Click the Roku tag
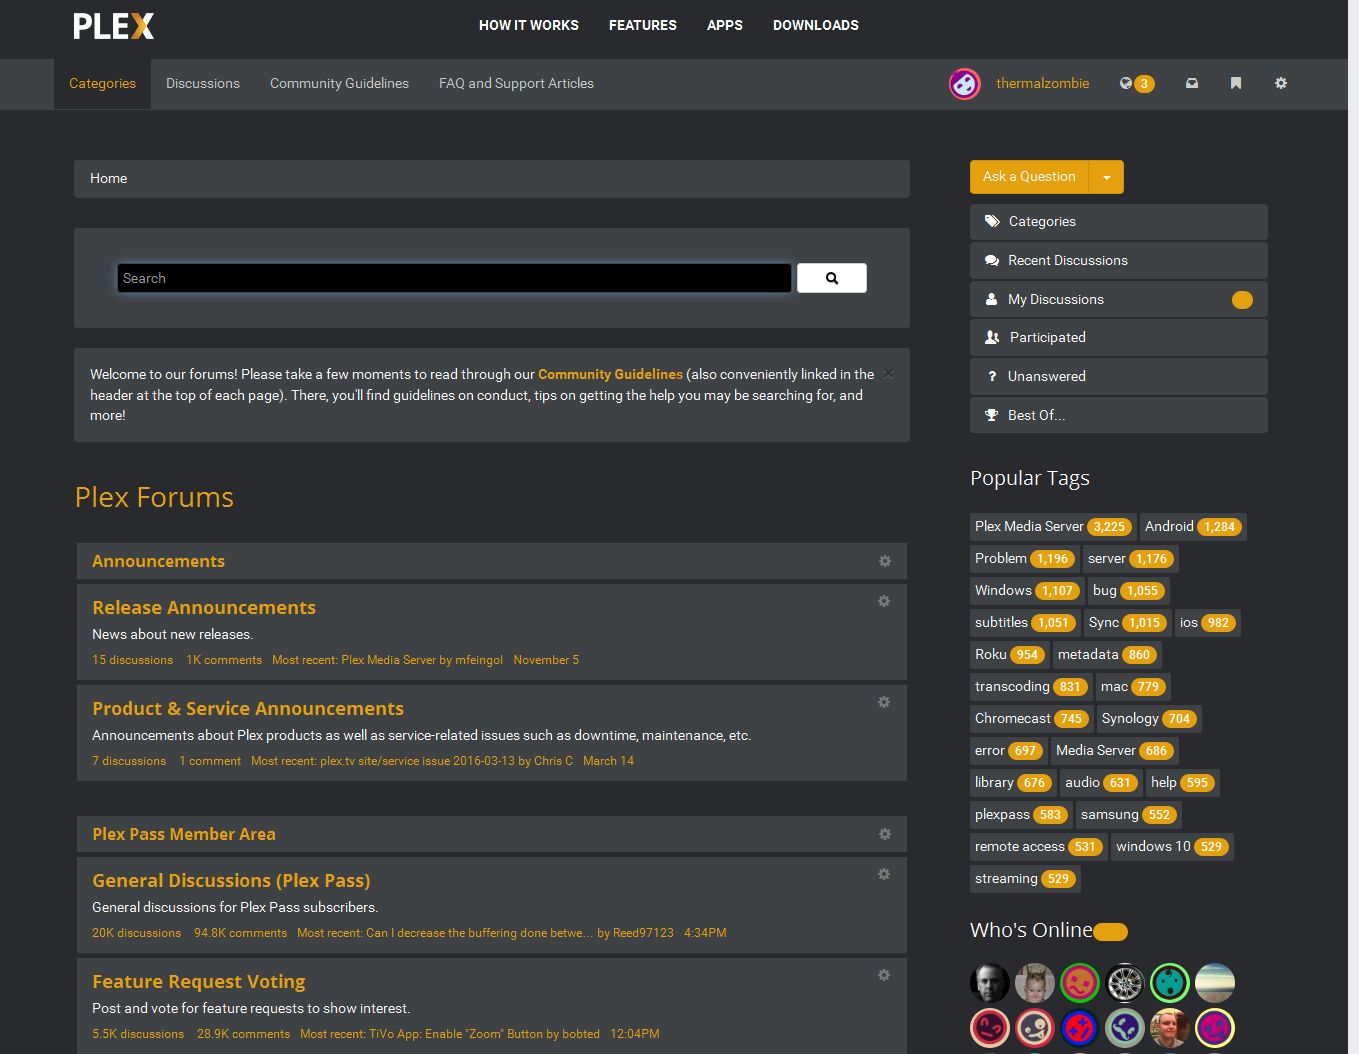The image size is (1359, 1054). pos(1009,655)
